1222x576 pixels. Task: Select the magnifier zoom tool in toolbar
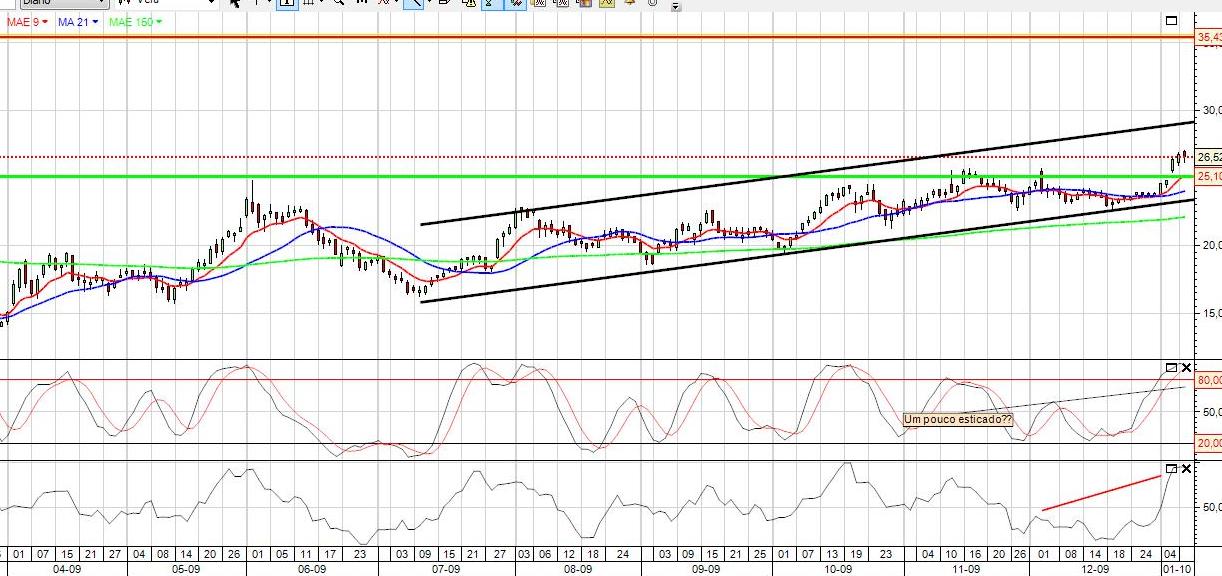(338, 4)
